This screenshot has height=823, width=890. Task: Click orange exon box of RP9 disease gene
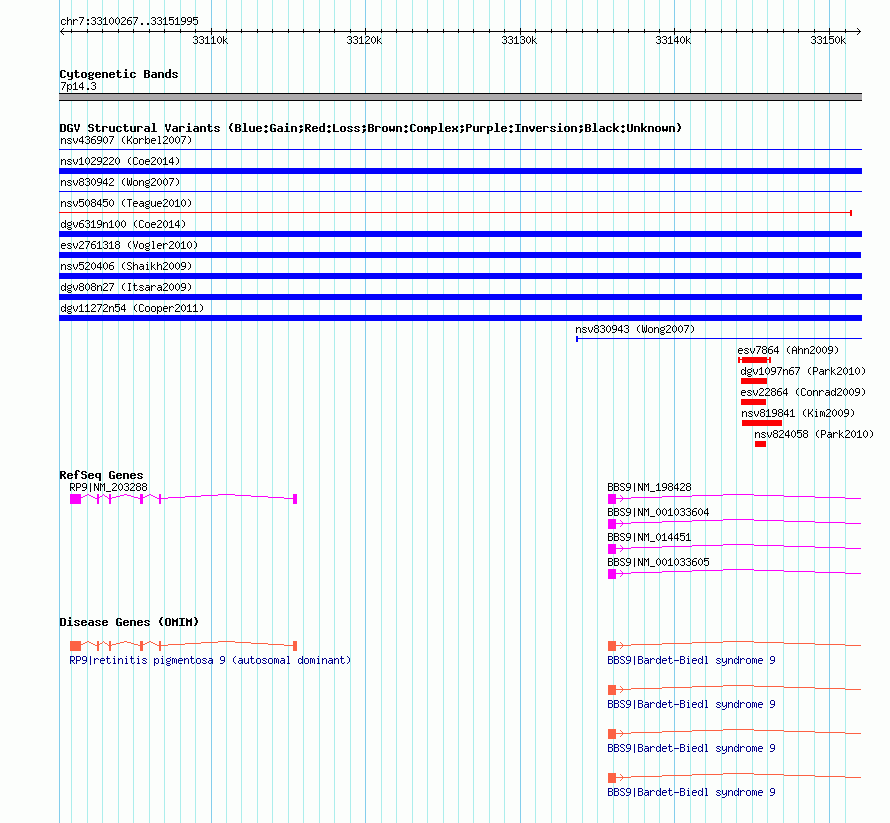75,646
